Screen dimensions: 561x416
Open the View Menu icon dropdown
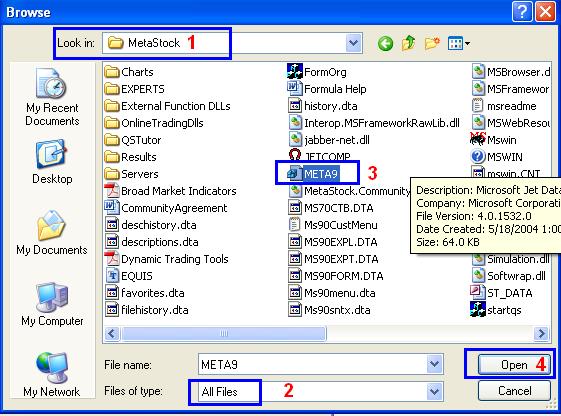pos(459,44)
